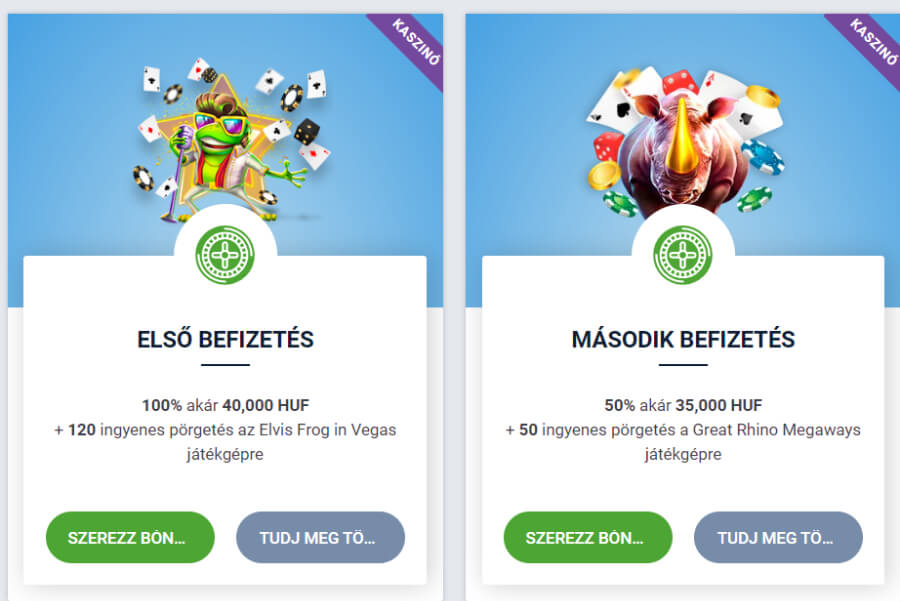
Task: Click the blue poker chip beside the rhino
Action: pos(762,158)
